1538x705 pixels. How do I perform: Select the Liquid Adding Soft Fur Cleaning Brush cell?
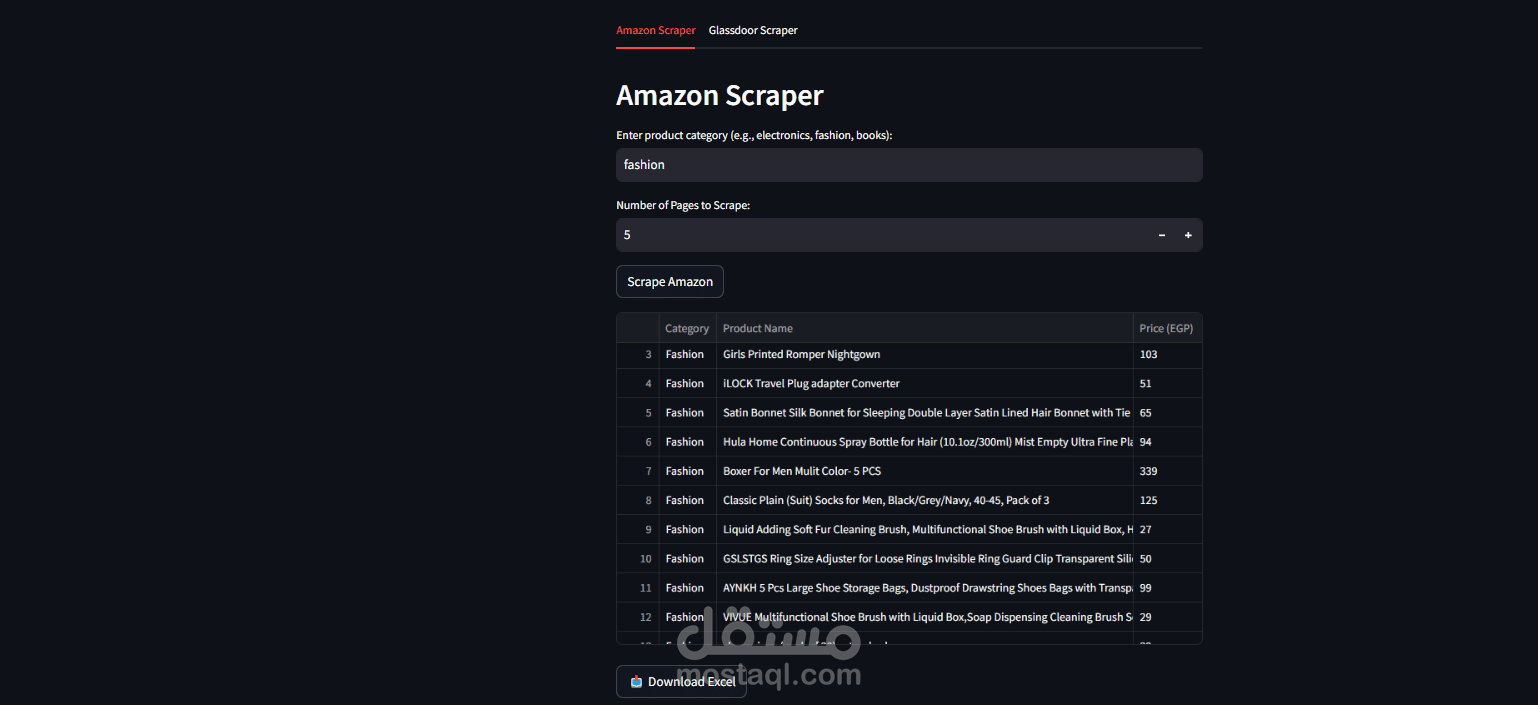(x=924, y=529)
